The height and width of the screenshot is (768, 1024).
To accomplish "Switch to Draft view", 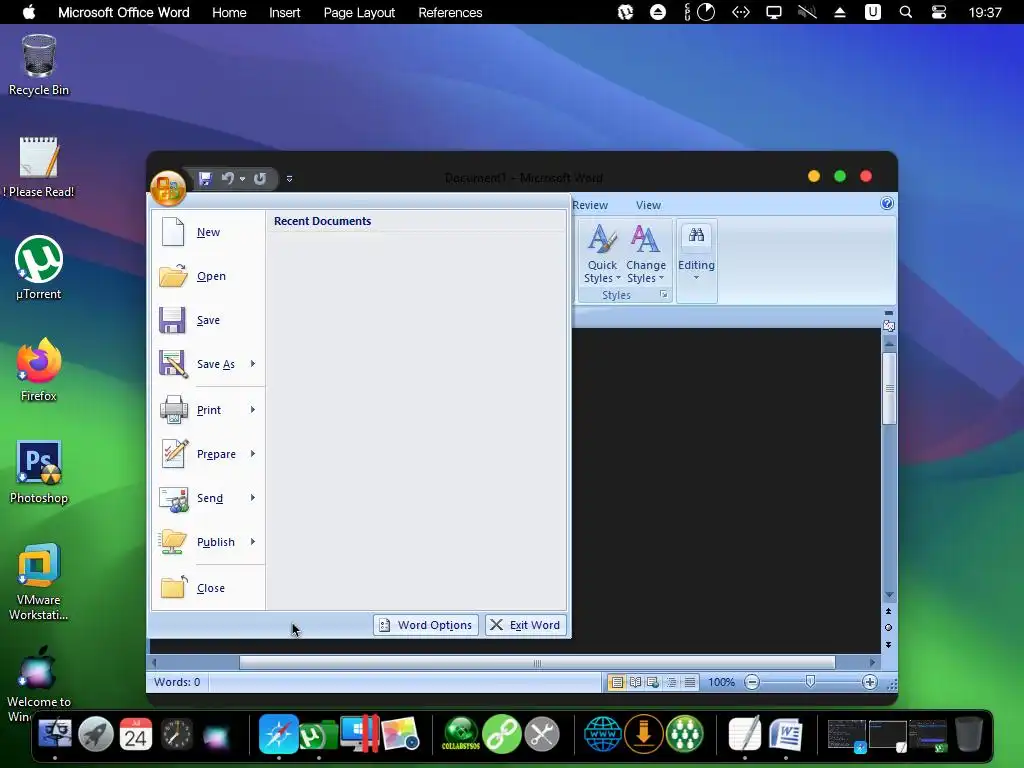I will (690, 682).
